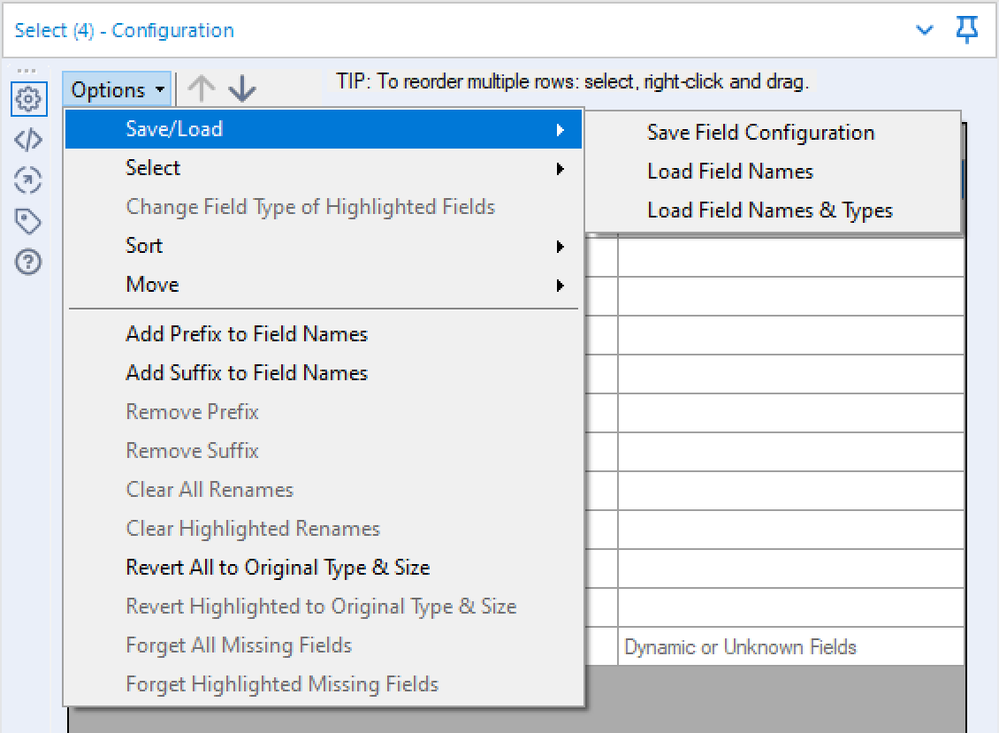The width and height of the screenshot is (999, 733).
Task: Select Add Suffix to Field Names
Action: click(246, 373)
